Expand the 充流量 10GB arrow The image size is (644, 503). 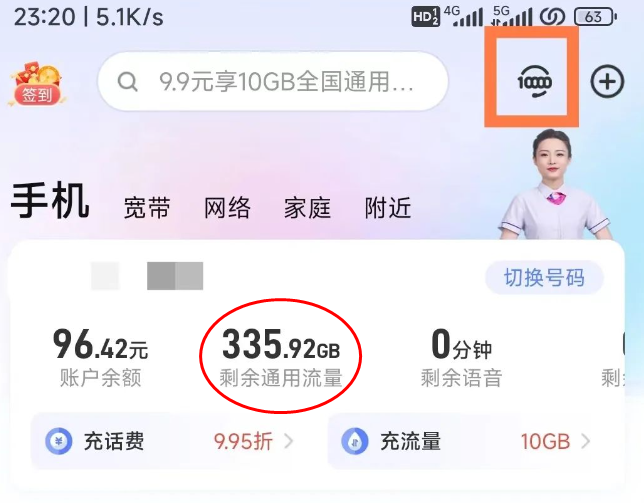(586, 441)
